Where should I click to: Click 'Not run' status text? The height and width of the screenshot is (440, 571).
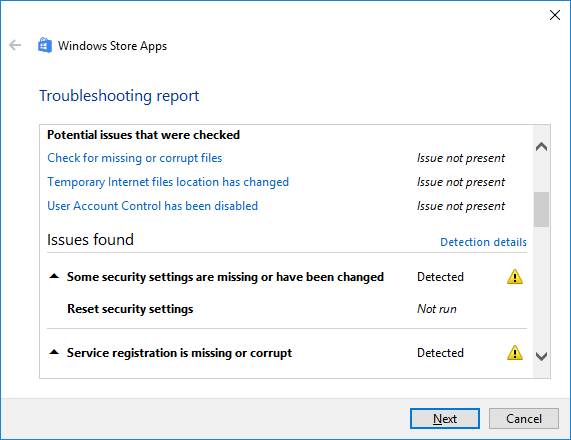[x=437, y=309]
